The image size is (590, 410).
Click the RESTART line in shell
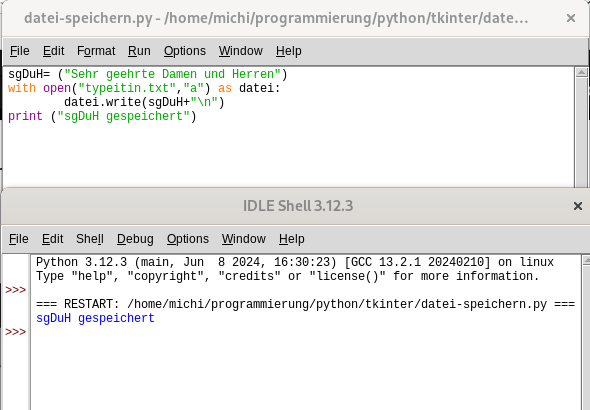(305, 304)
